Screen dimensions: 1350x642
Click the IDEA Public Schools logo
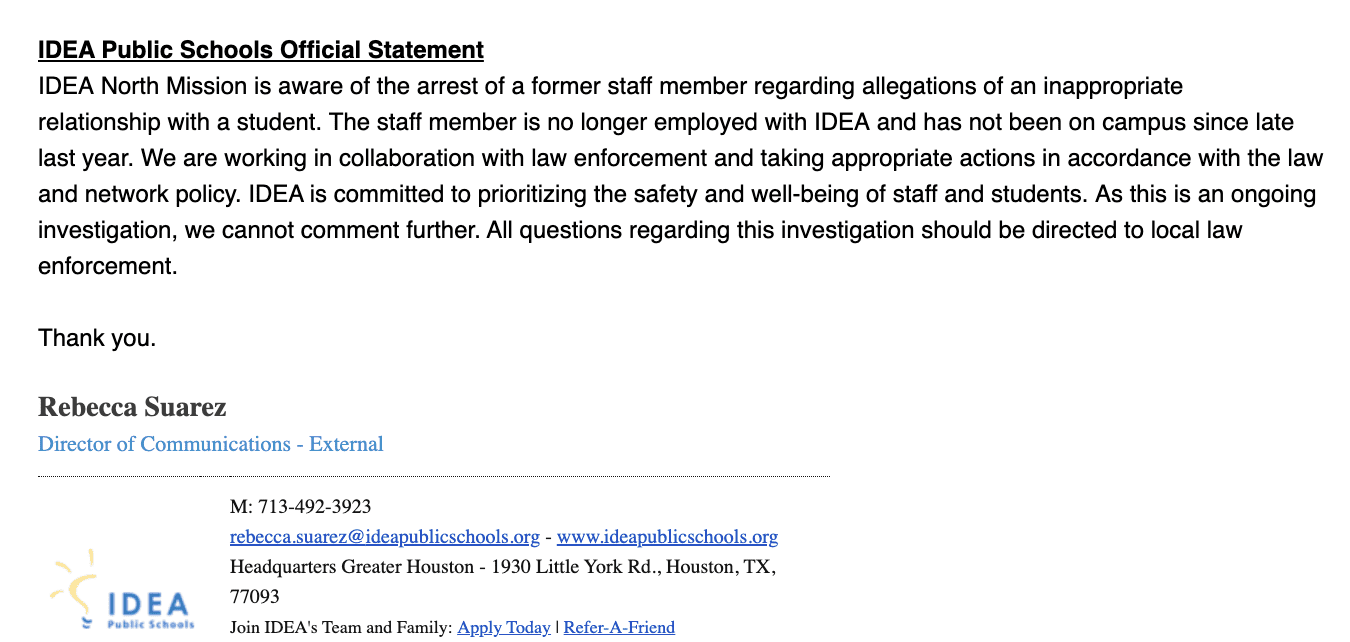(122, 597)
